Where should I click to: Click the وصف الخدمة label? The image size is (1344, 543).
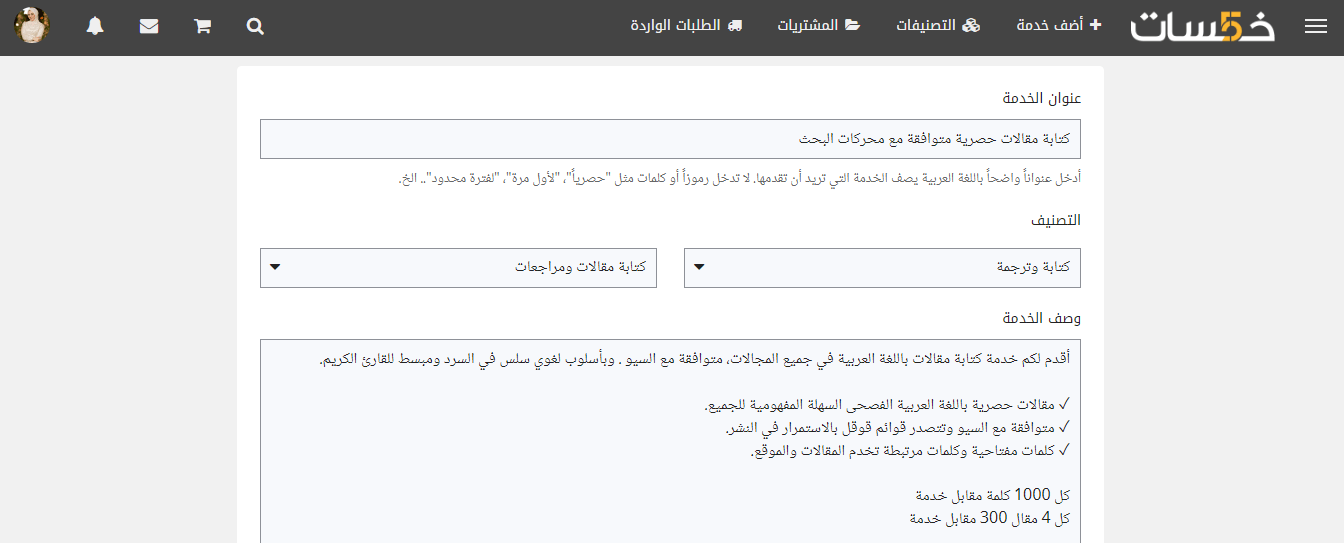click(1042, 318)
